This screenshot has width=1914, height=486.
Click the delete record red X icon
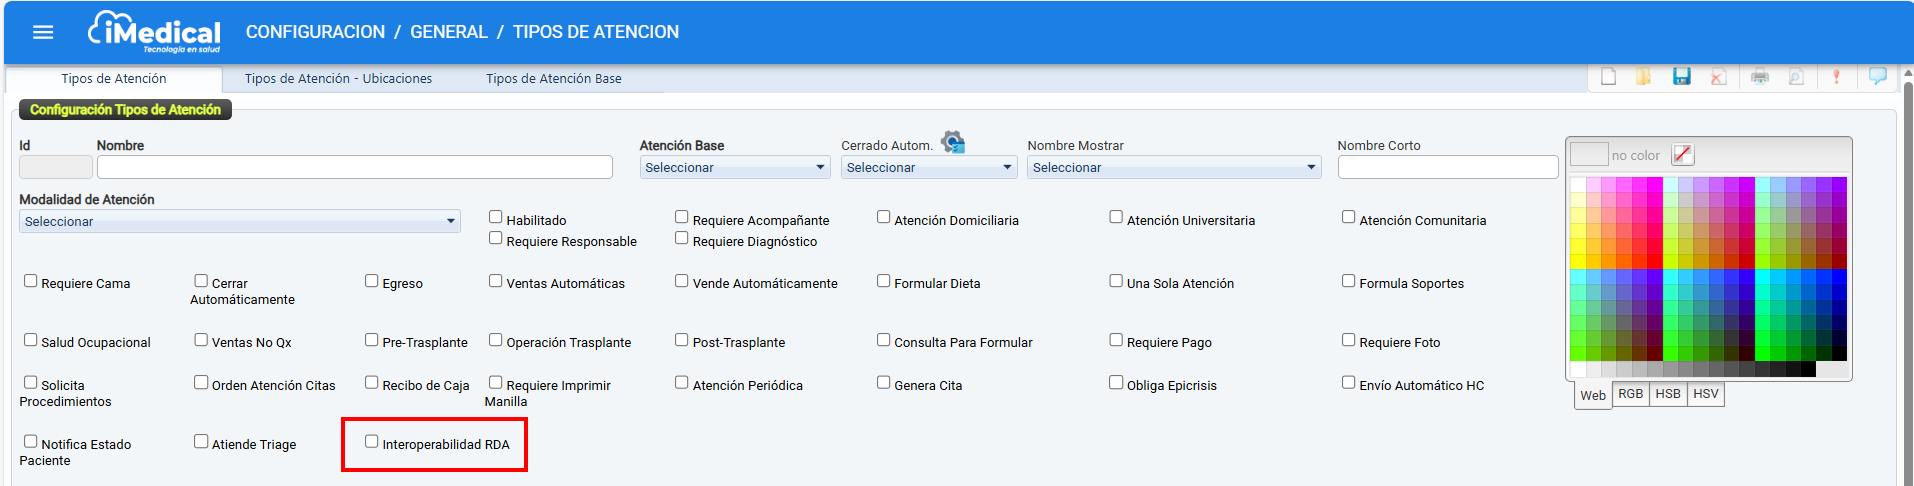[1718, 77]
